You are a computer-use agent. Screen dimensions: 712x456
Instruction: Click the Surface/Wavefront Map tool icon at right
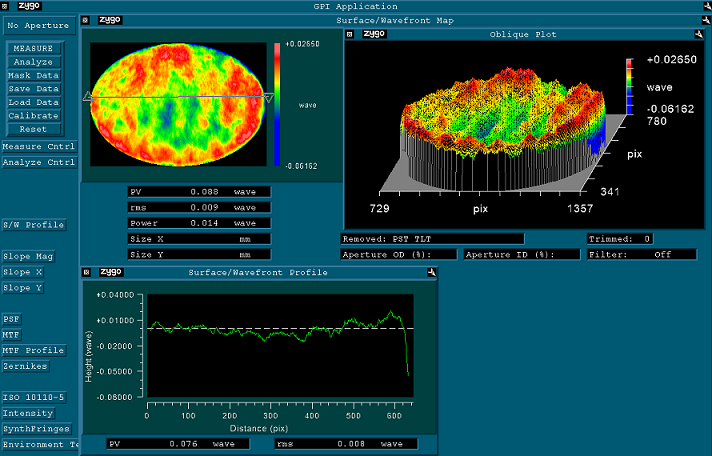pos(706,20)
